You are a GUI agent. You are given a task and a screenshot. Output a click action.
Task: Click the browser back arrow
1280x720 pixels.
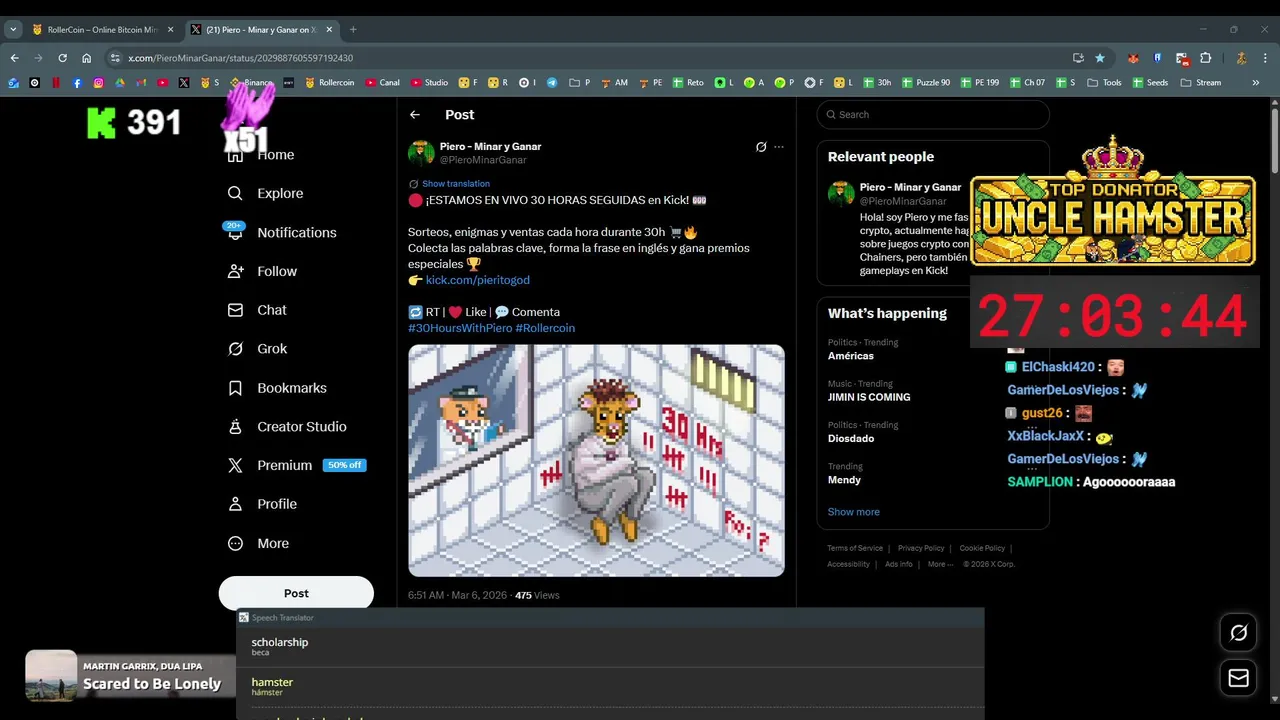(14, 58)
